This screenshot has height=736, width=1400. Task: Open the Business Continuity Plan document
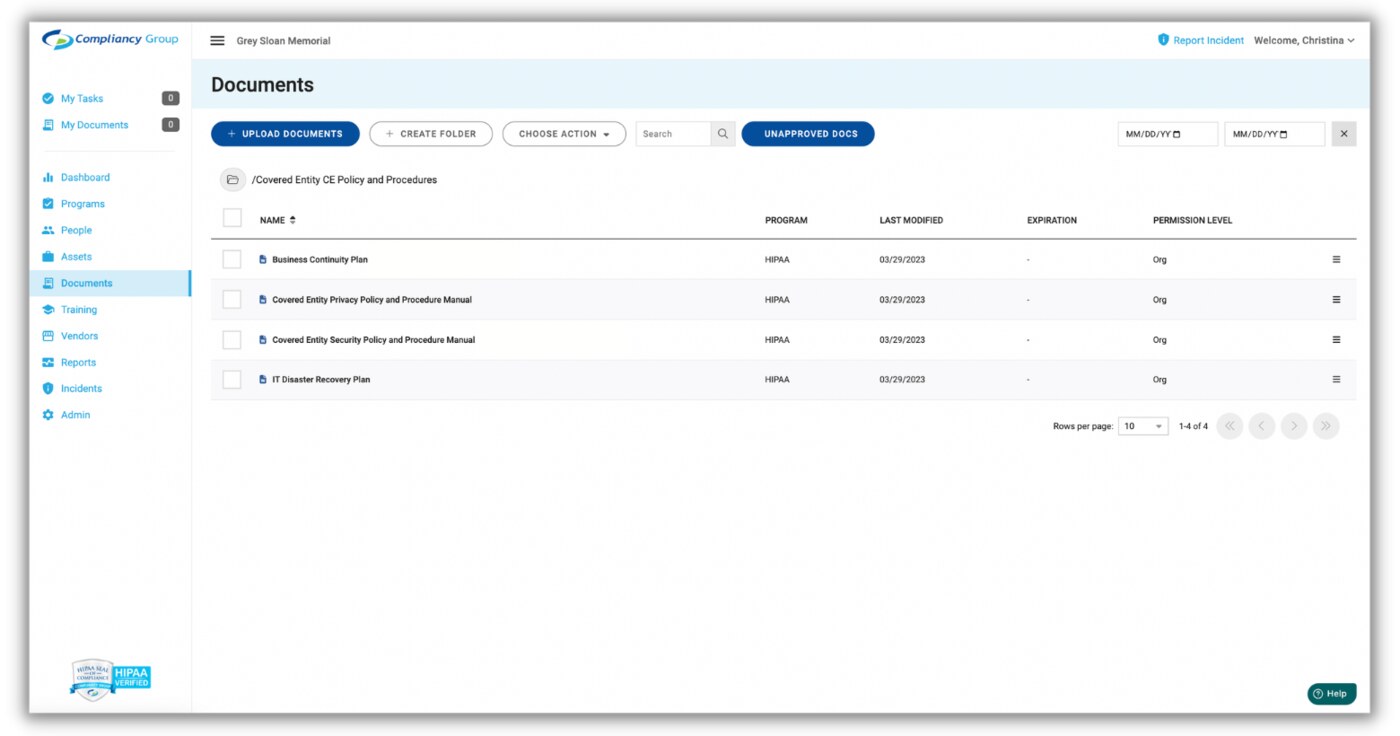tap(320, 260)
